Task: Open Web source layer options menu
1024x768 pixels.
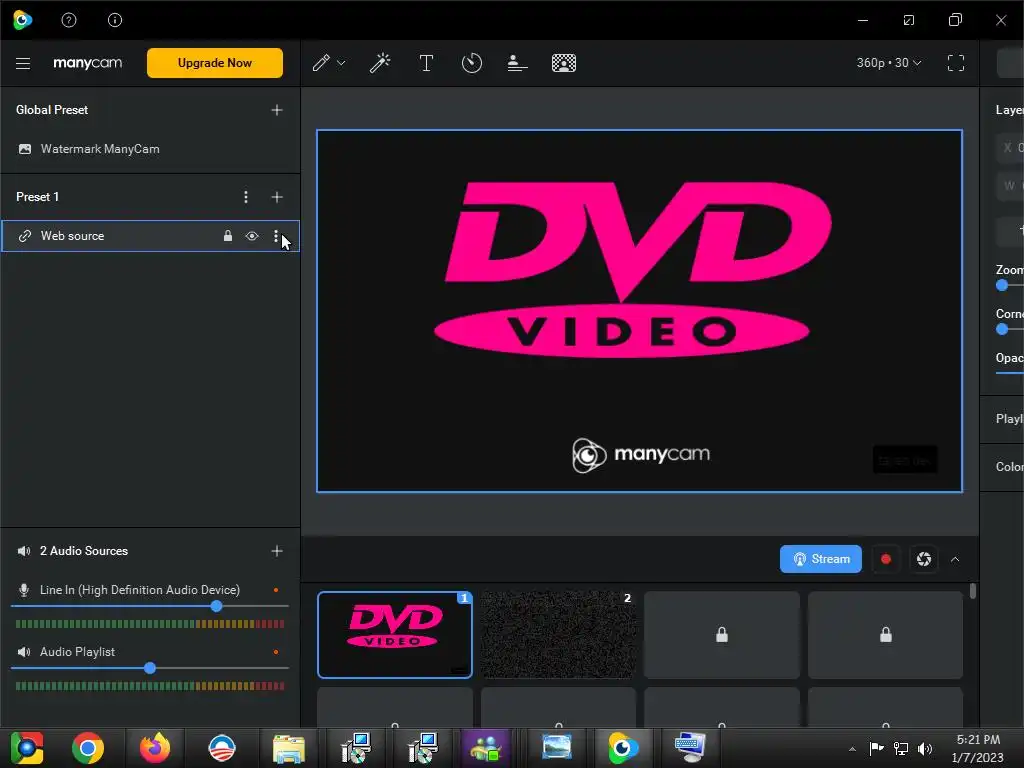Action: [276, 236]
